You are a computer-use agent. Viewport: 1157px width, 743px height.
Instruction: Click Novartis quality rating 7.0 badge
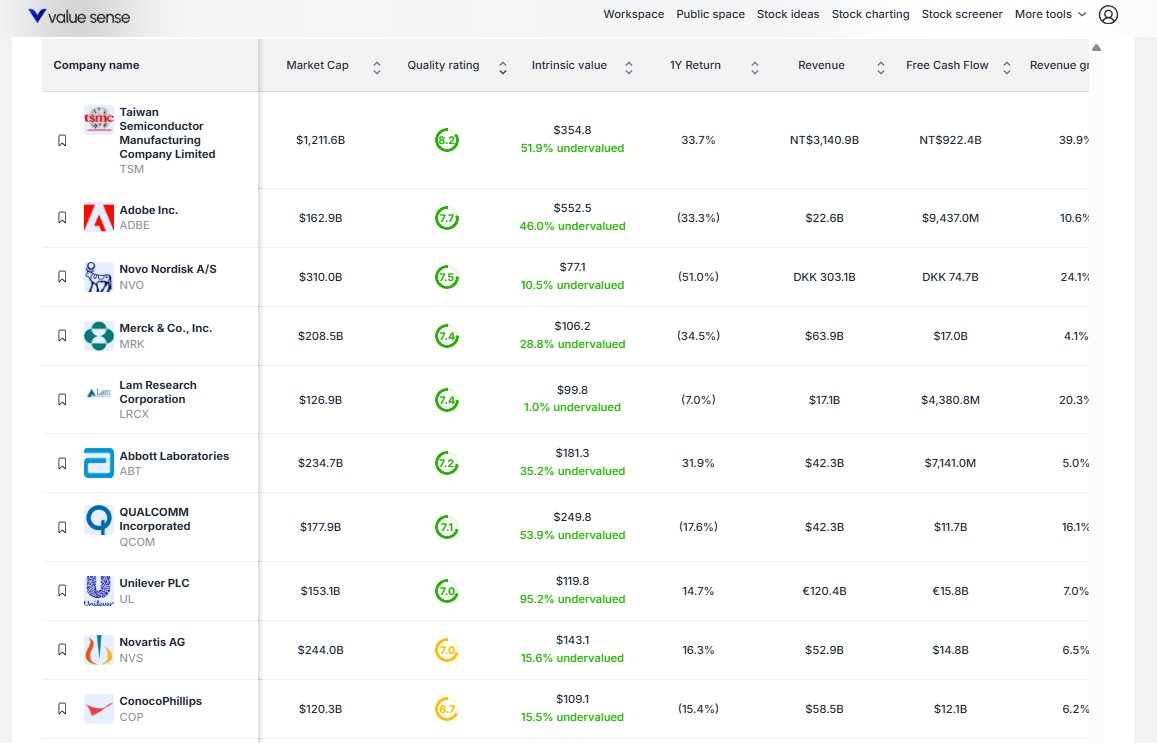(x=447, y=650)
